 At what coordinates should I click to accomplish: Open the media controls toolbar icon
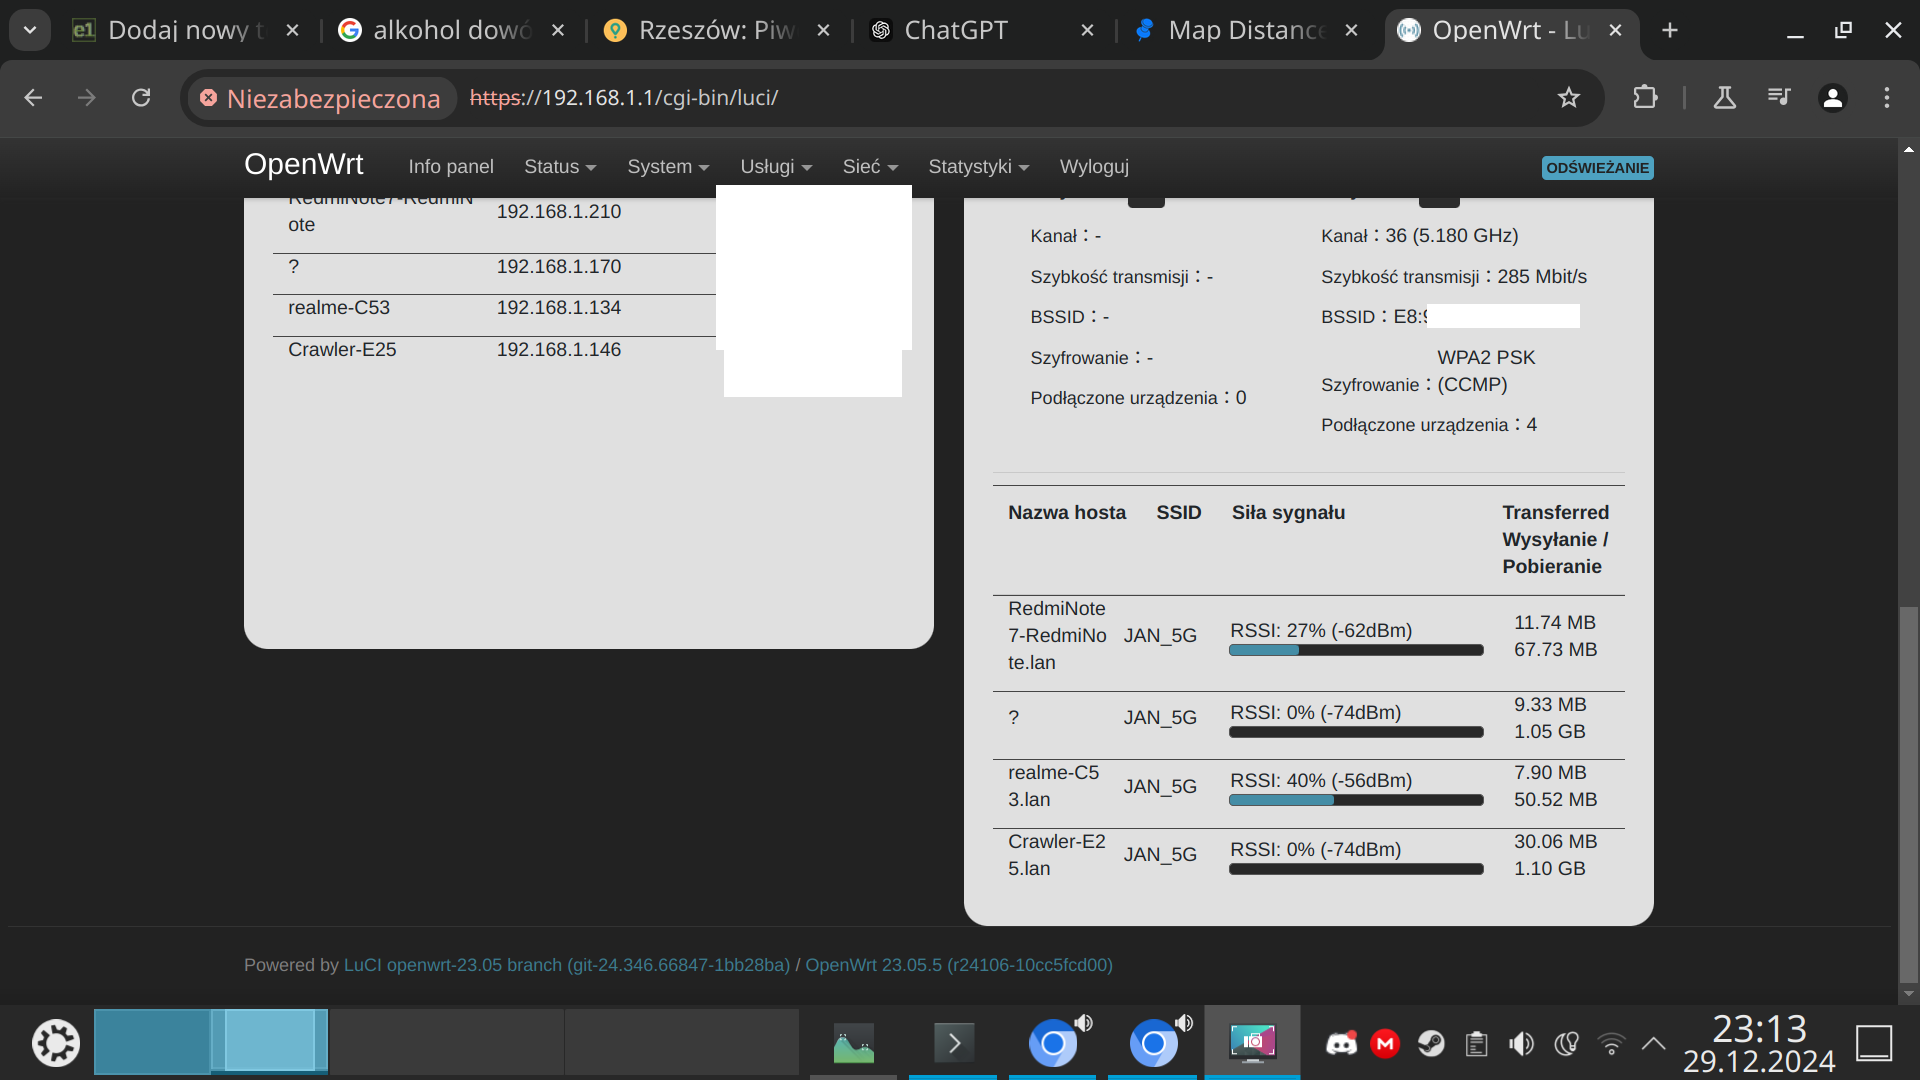(1779, 97)
